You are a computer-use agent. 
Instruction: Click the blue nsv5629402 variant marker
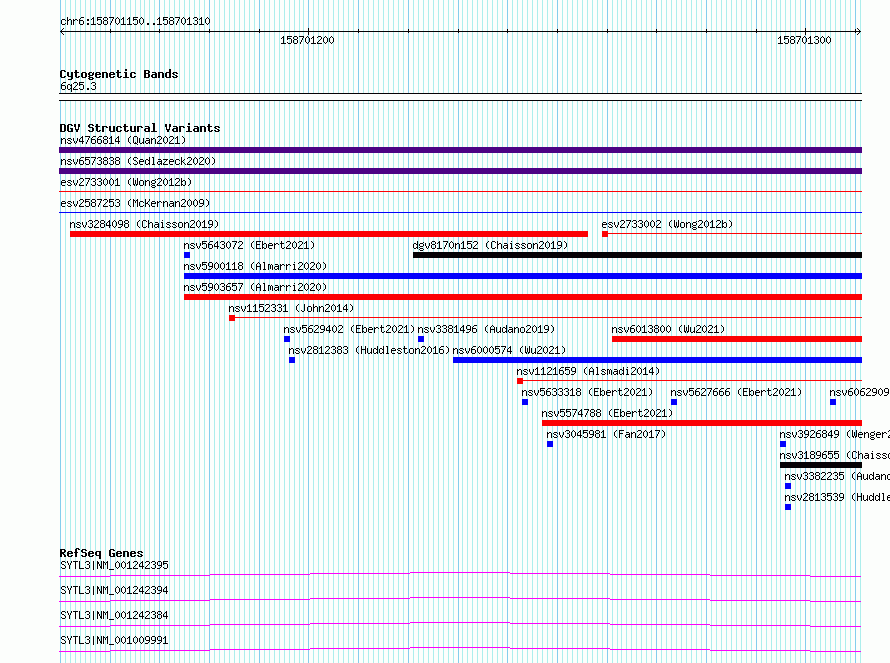287,339
